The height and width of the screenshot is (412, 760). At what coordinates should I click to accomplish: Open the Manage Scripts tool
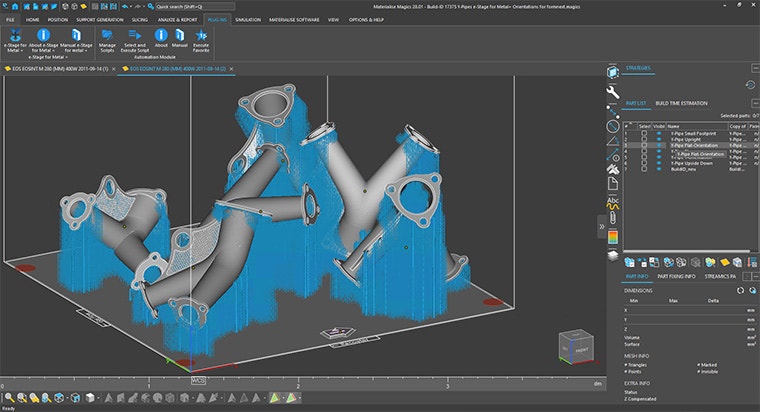pos(107,37)
